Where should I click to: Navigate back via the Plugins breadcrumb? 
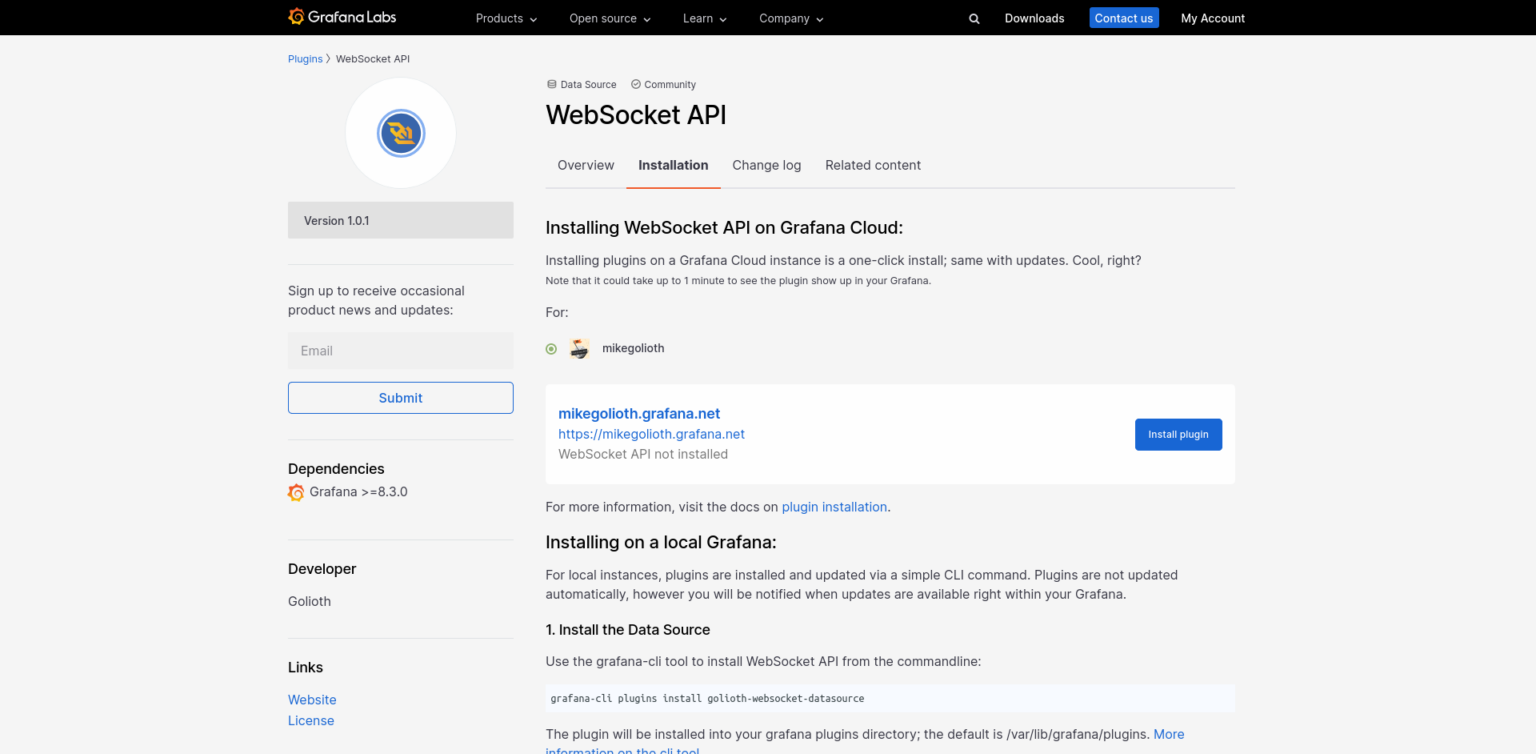305,58
